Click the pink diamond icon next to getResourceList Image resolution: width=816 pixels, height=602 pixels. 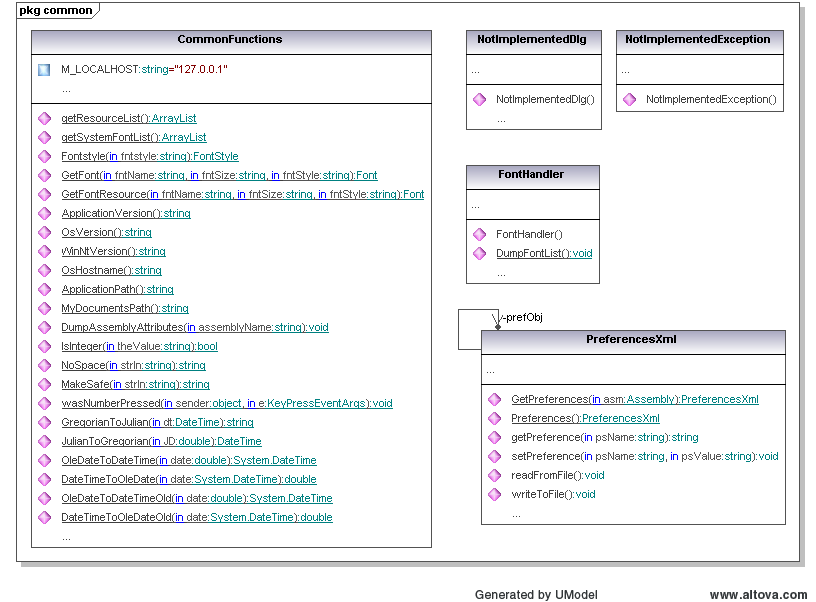pos(45,119)
